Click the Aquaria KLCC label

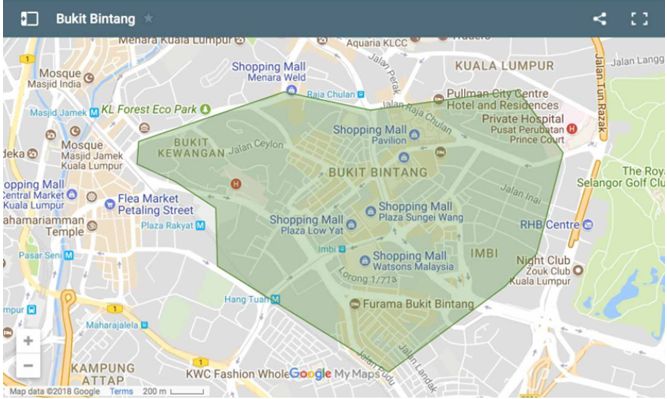pyautogui.click(x=377, y=43)
